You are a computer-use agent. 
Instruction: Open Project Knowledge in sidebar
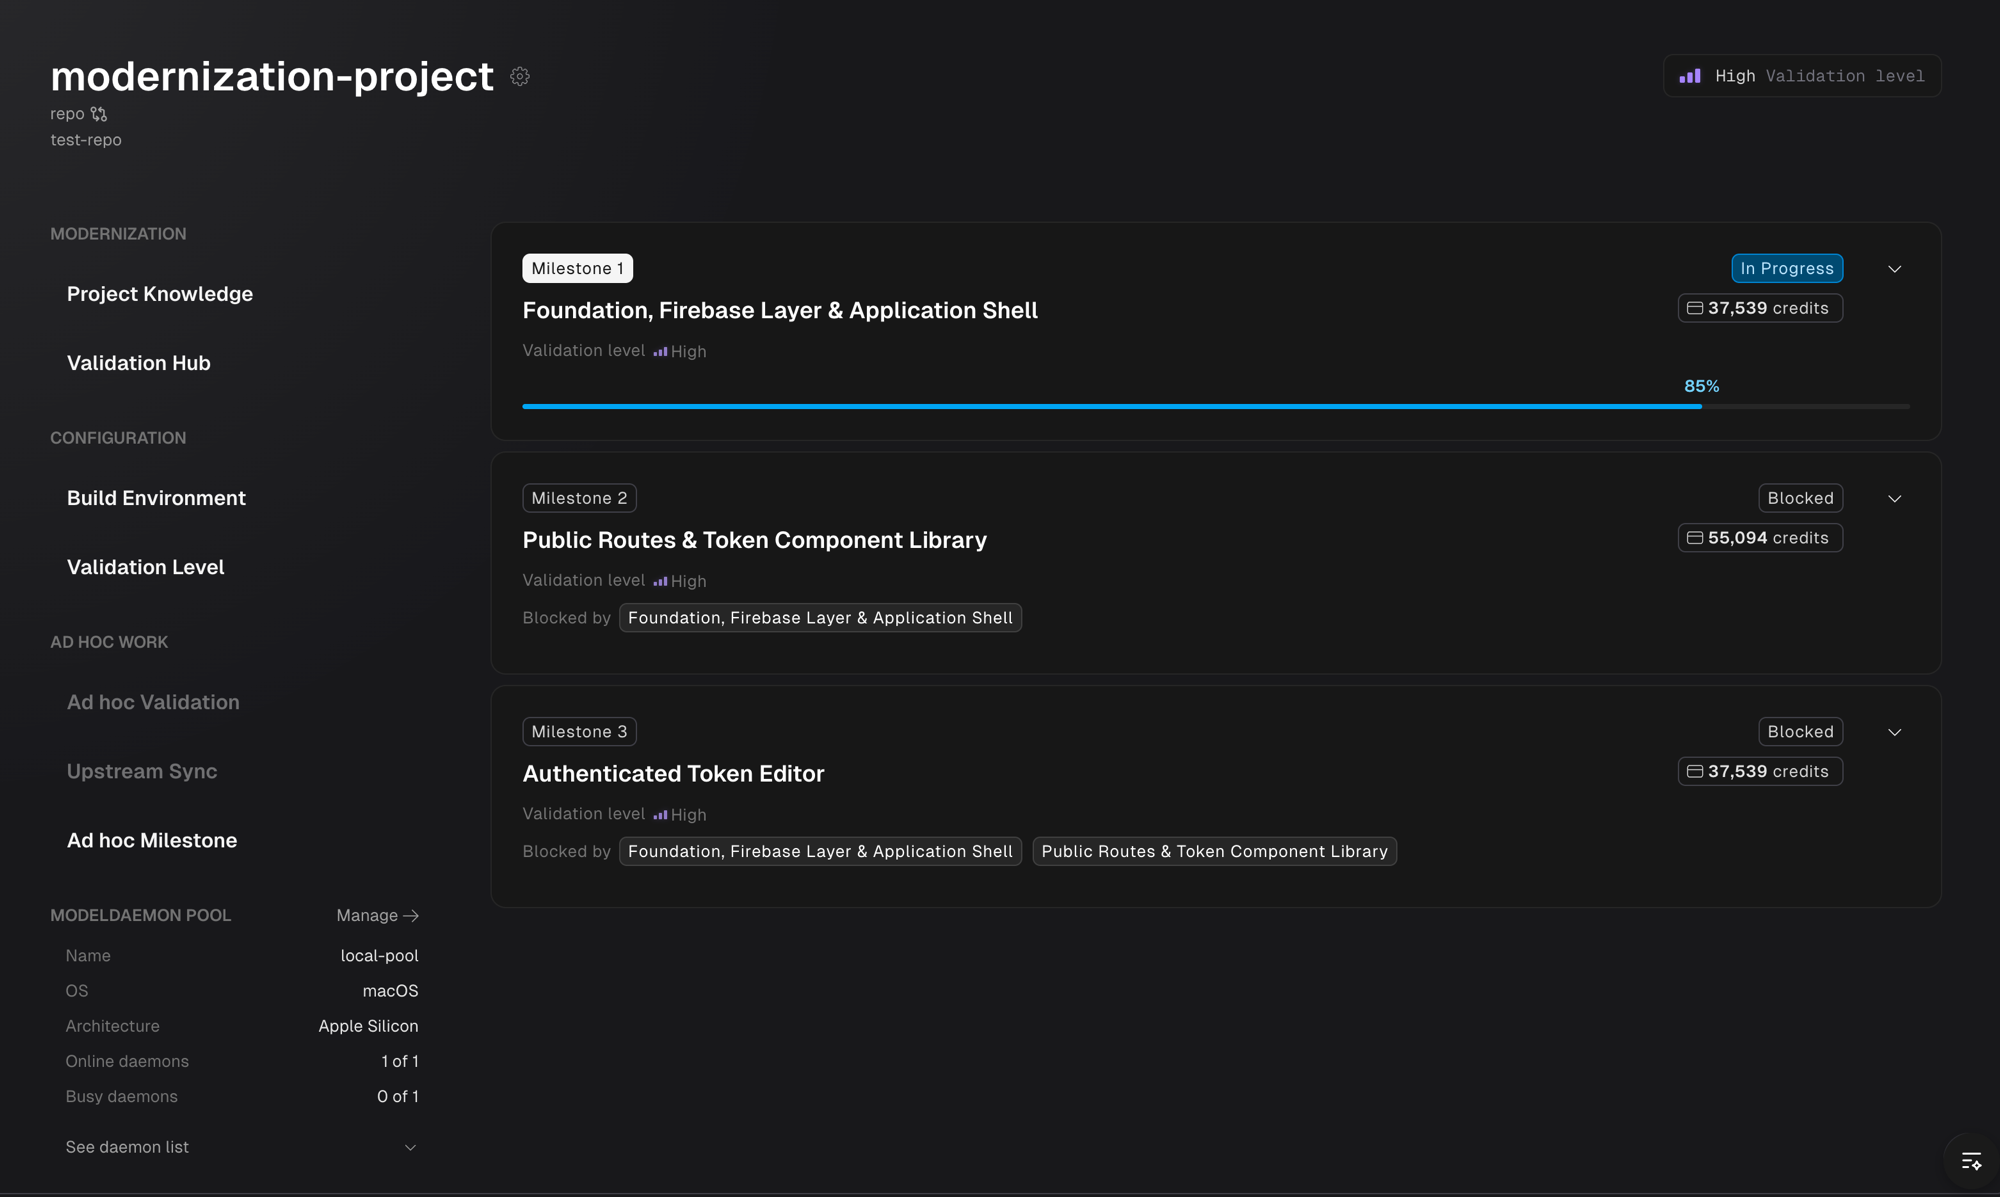tap(160, 294)
